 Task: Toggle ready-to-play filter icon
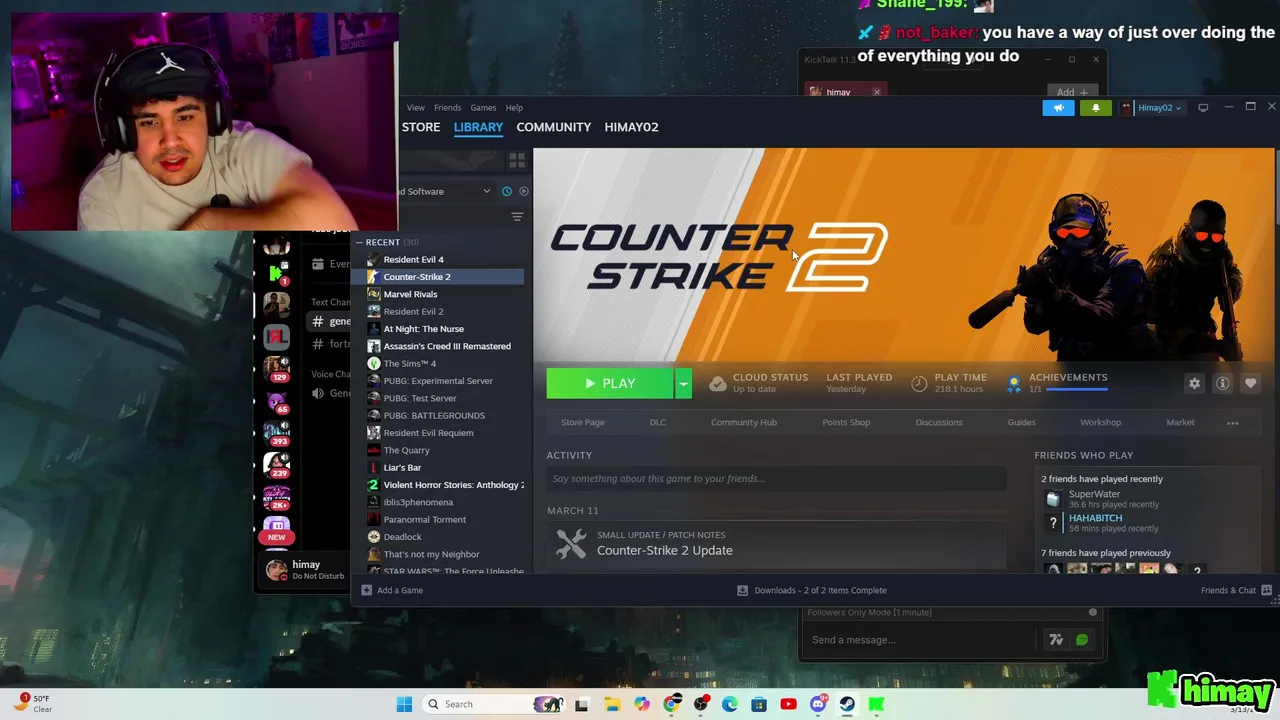[x=523, y=191]
